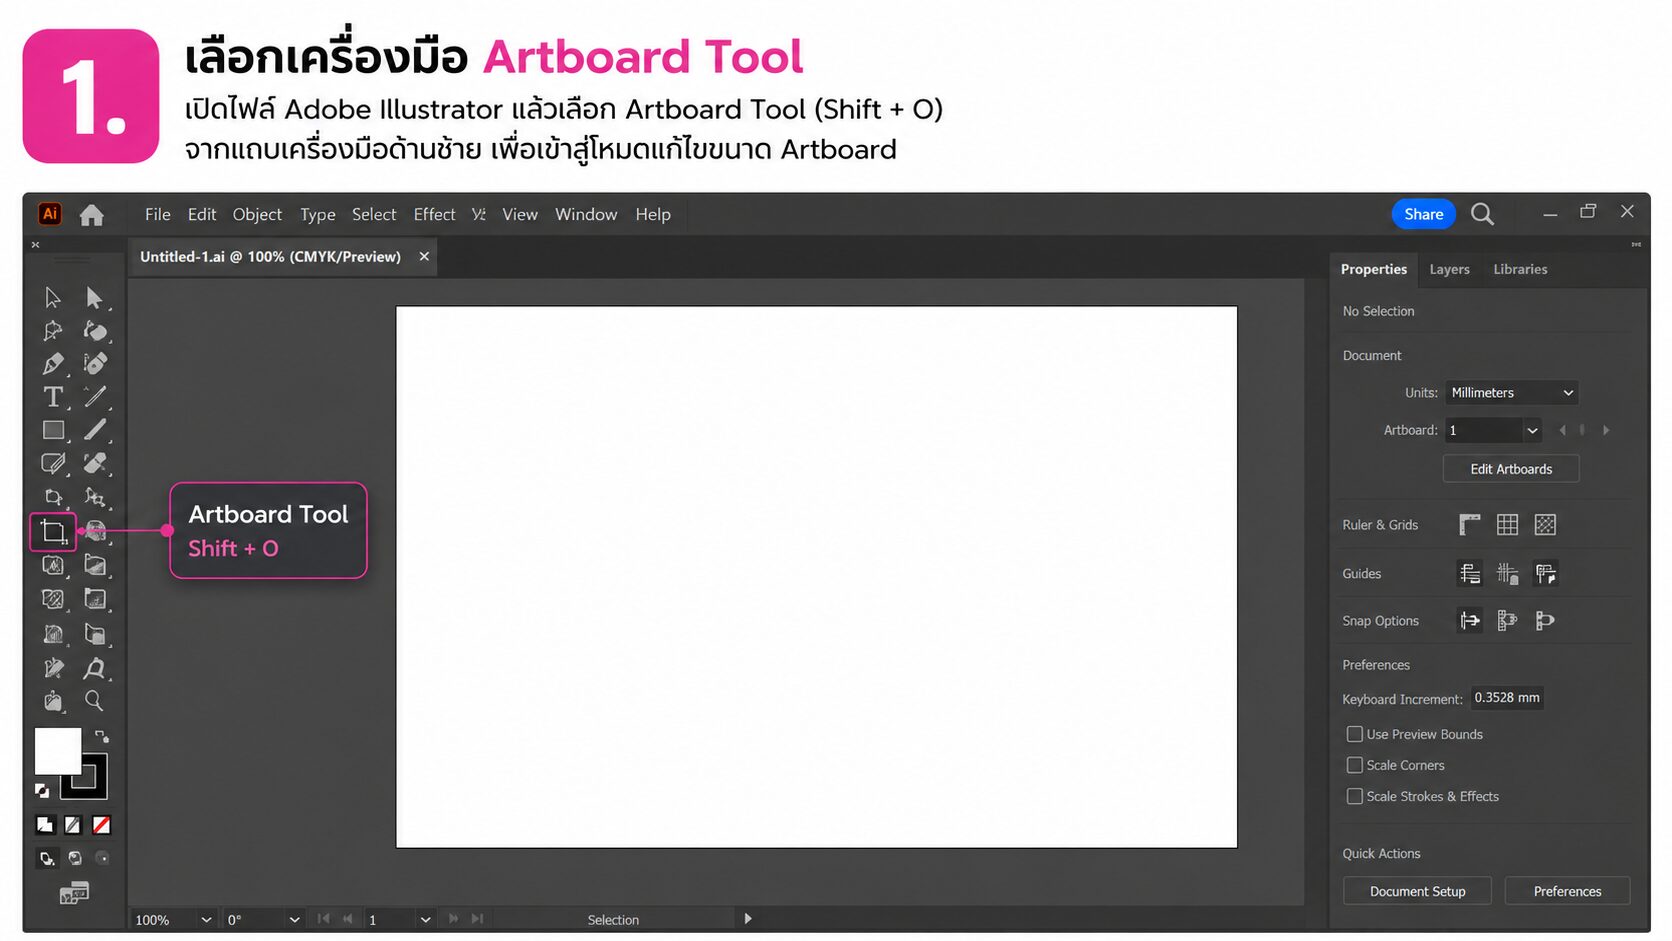The image size is (1672, 941).
Task: Enable Use Preview Bounds checkbox
Action: pyautogui.click(x=1355, y=734)
